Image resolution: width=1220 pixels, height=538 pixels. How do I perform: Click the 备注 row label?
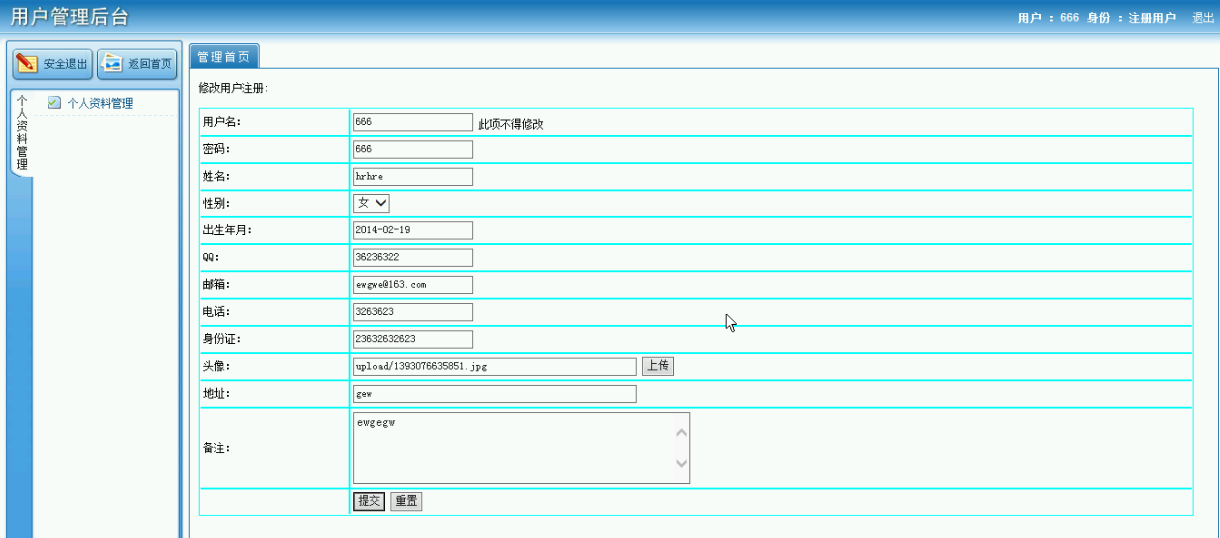click(x=216, y=448)
